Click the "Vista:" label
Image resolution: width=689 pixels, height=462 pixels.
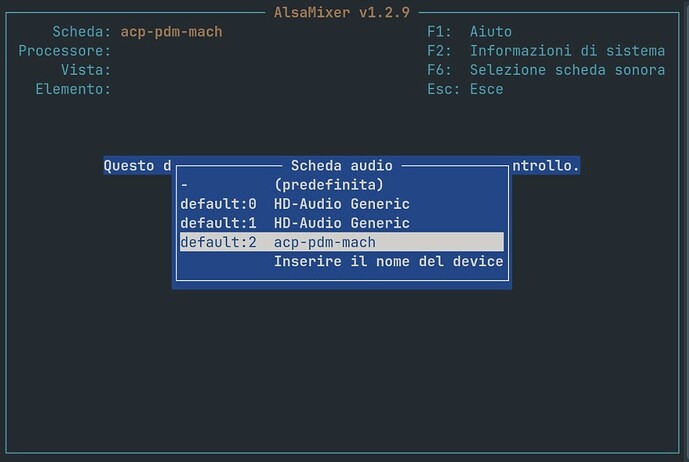85,70
